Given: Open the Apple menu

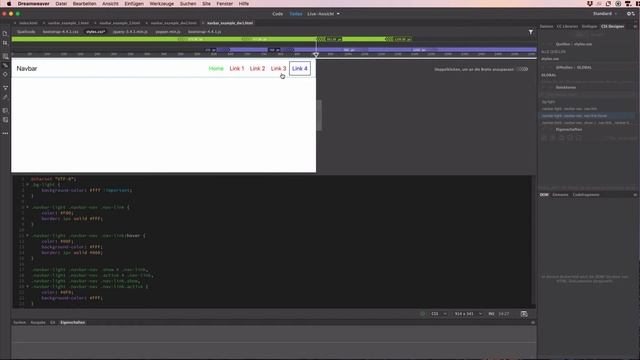Looking at the screenshot, I should pyautogui.click(x=9, y=4).
